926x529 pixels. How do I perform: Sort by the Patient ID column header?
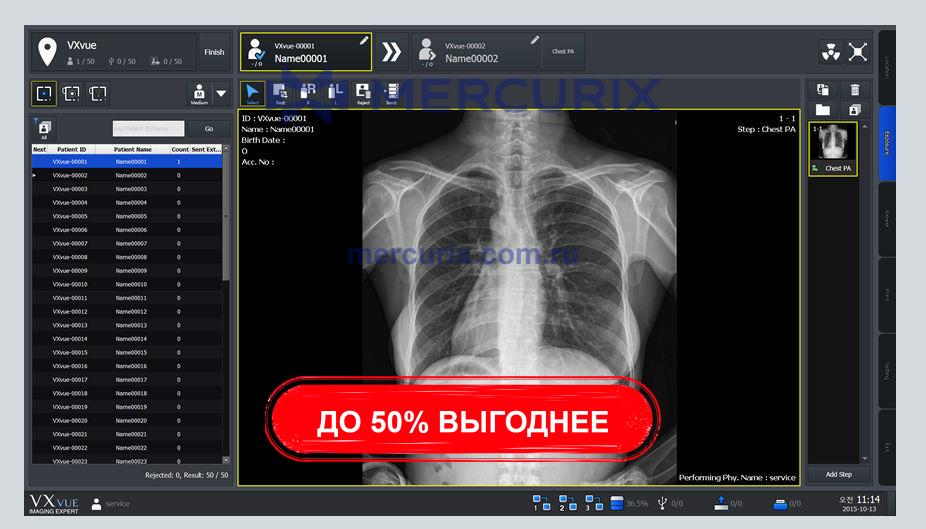71,149
